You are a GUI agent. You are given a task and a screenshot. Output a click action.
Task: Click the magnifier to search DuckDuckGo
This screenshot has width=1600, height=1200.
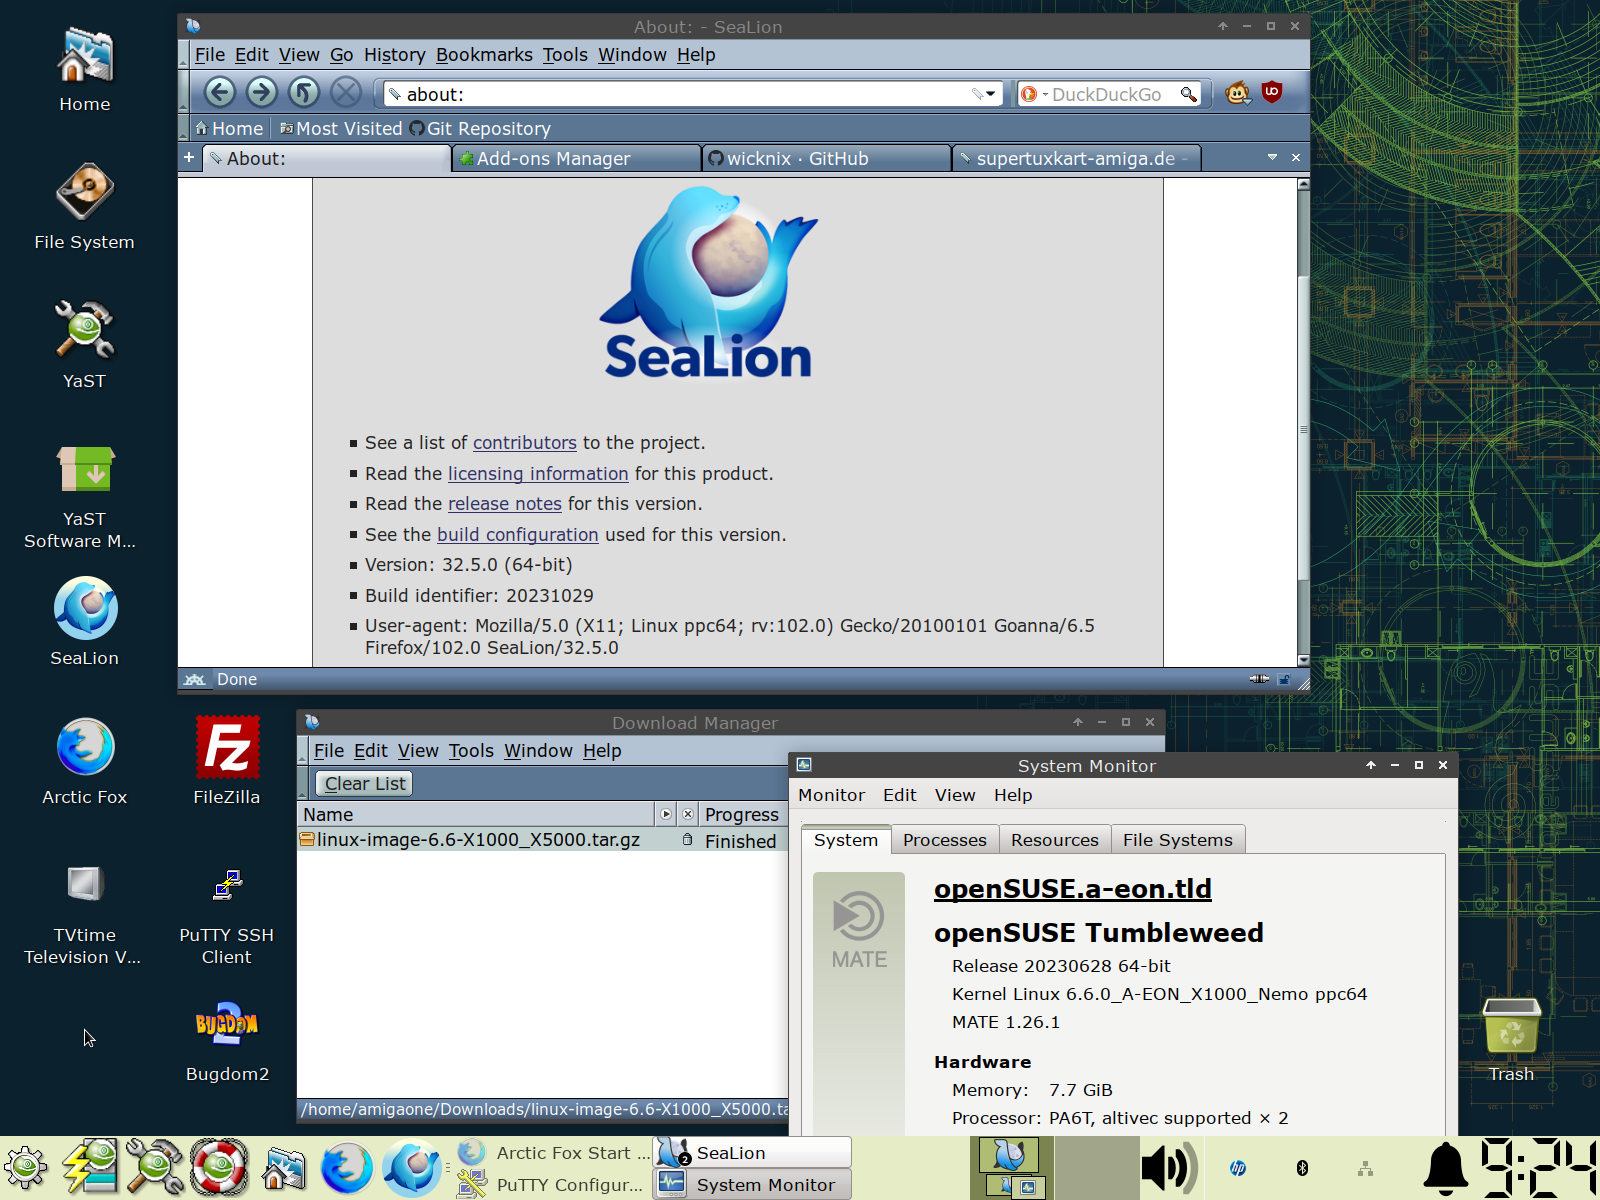tap(1188, 94)
